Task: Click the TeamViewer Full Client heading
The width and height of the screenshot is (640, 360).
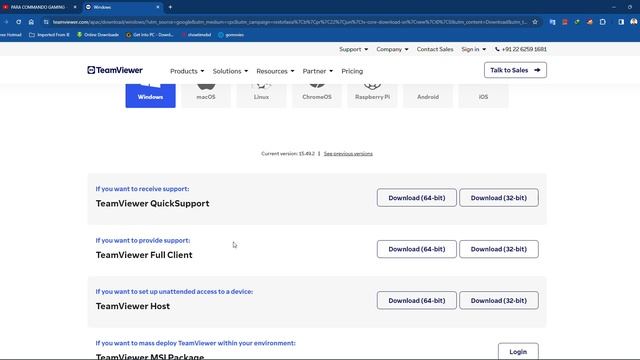Action: tap(144, 255)
